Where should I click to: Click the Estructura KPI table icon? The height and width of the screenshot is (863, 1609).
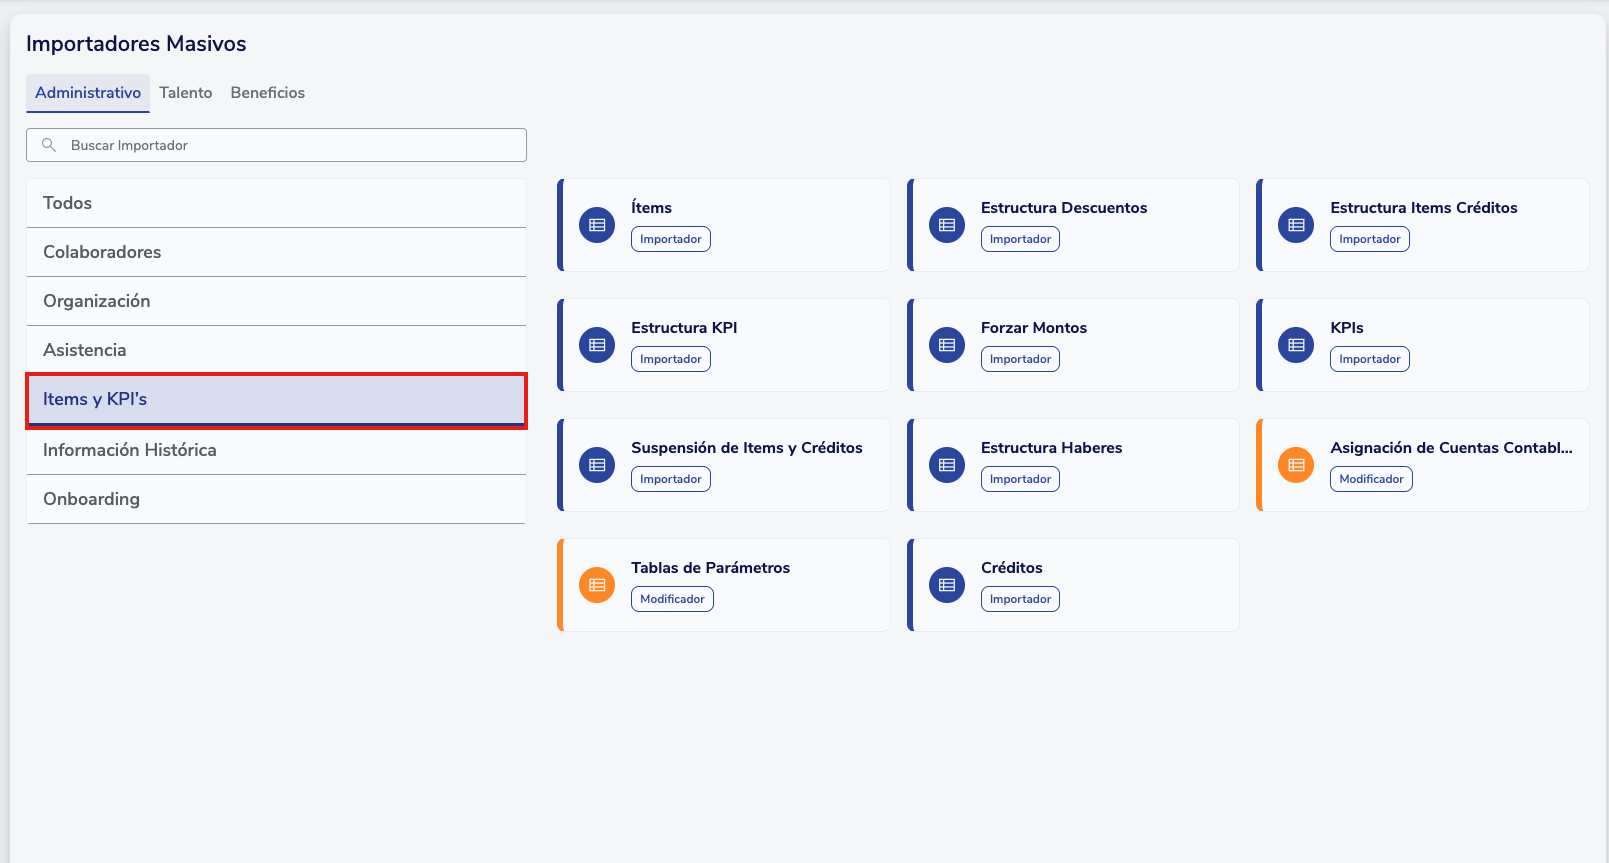(597, 345)
